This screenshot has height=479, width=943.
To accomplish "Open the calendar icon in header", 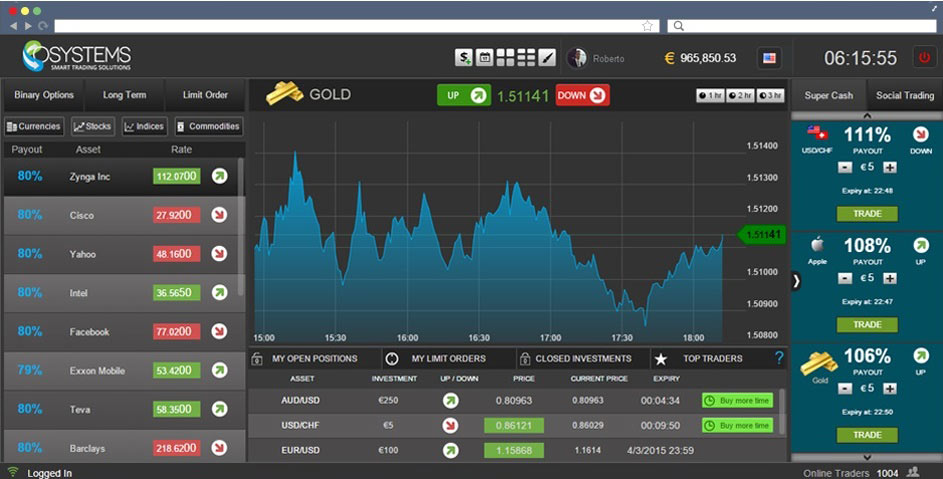I will pyautogui.click(x=484, y=58).
